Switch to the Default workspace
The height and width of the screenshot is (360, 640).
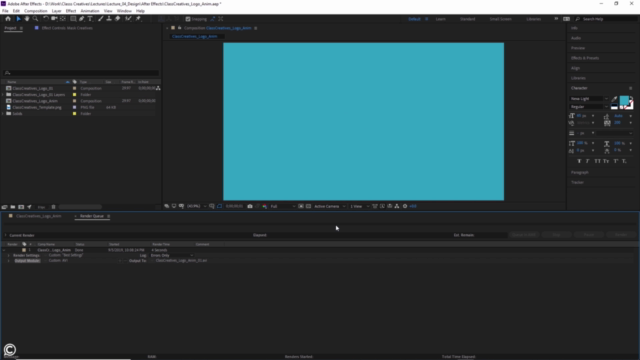point(414,19)
